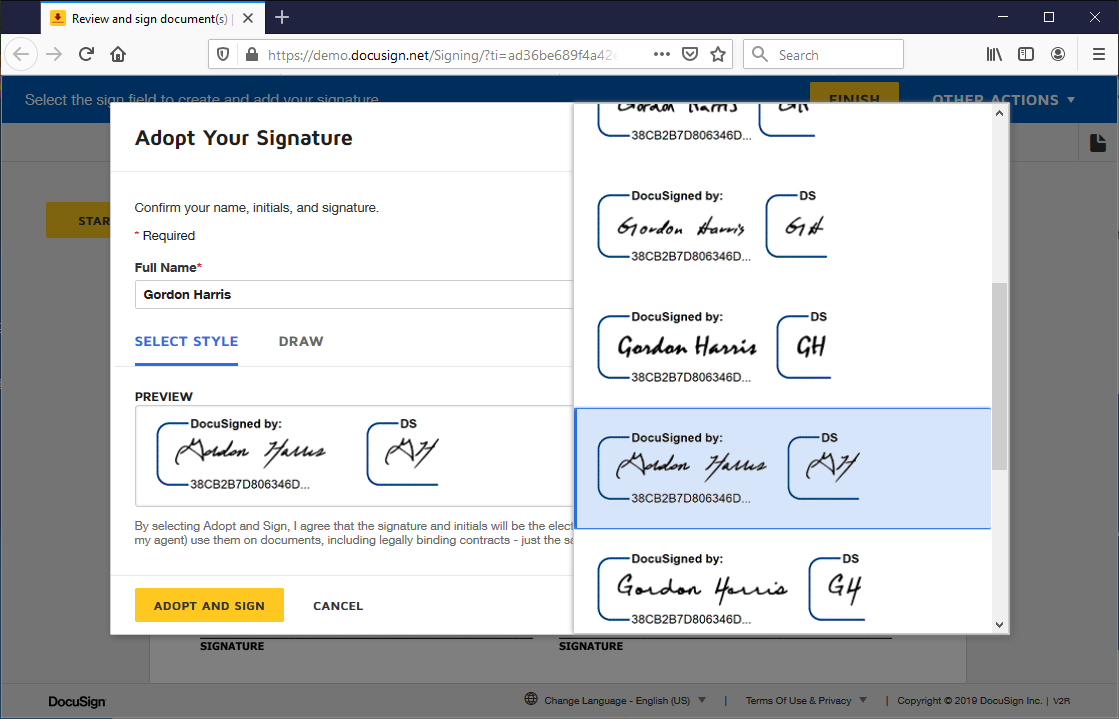Screen dimensions: 1119x719
Task: Open the Firefox hamburger menu
Action: [x=1099, y=54]
